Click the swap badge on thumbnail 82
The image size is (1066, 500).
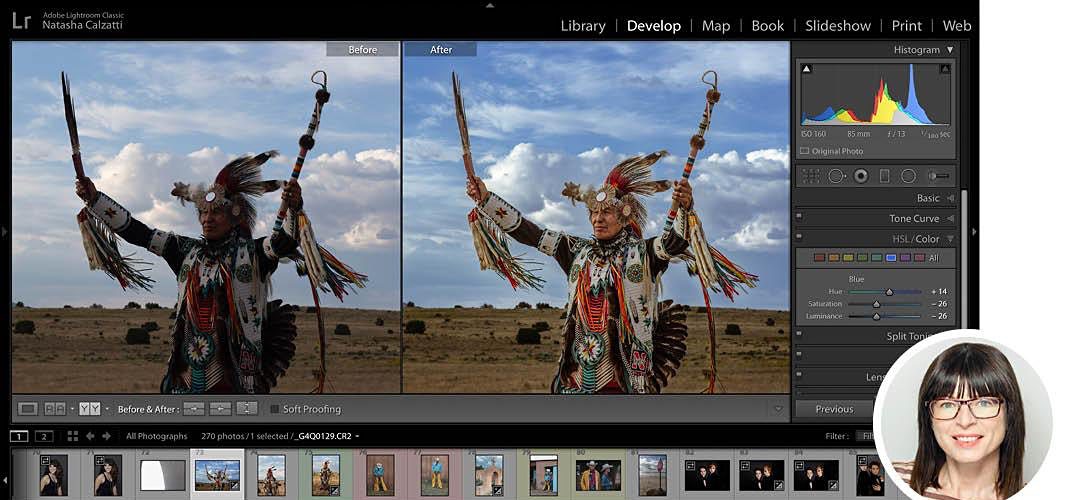click(x=691, y=465)
